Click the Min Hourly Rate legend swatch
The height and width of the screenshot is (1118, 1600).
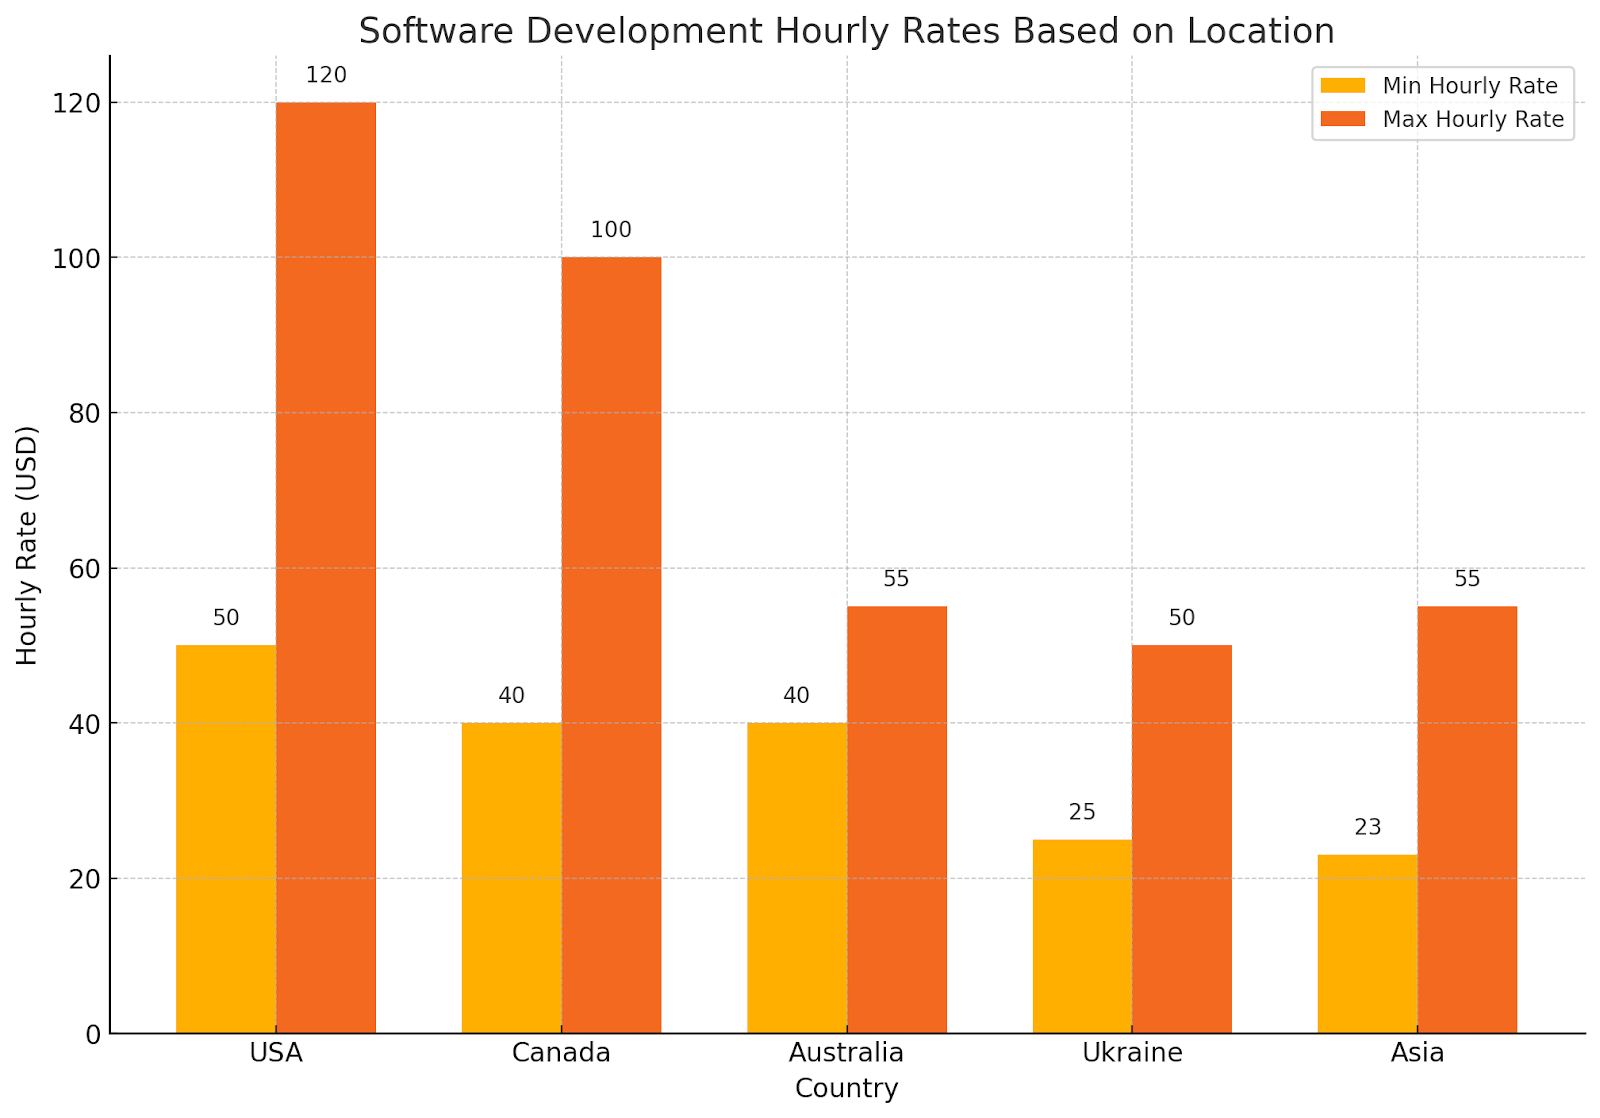(x=1343, y=86)
